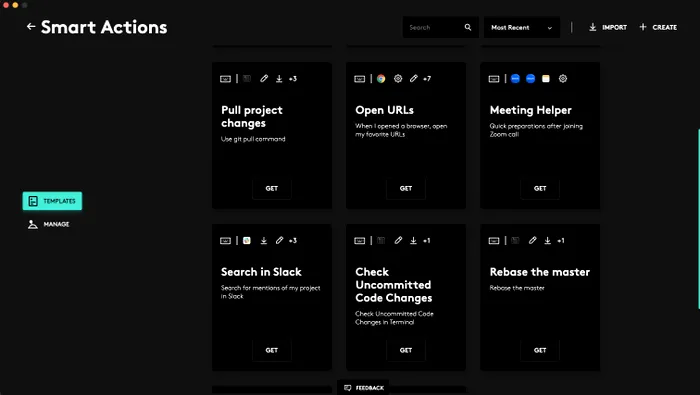
Task: Click terminal app icon on Pull project changes
Action: 247,79
